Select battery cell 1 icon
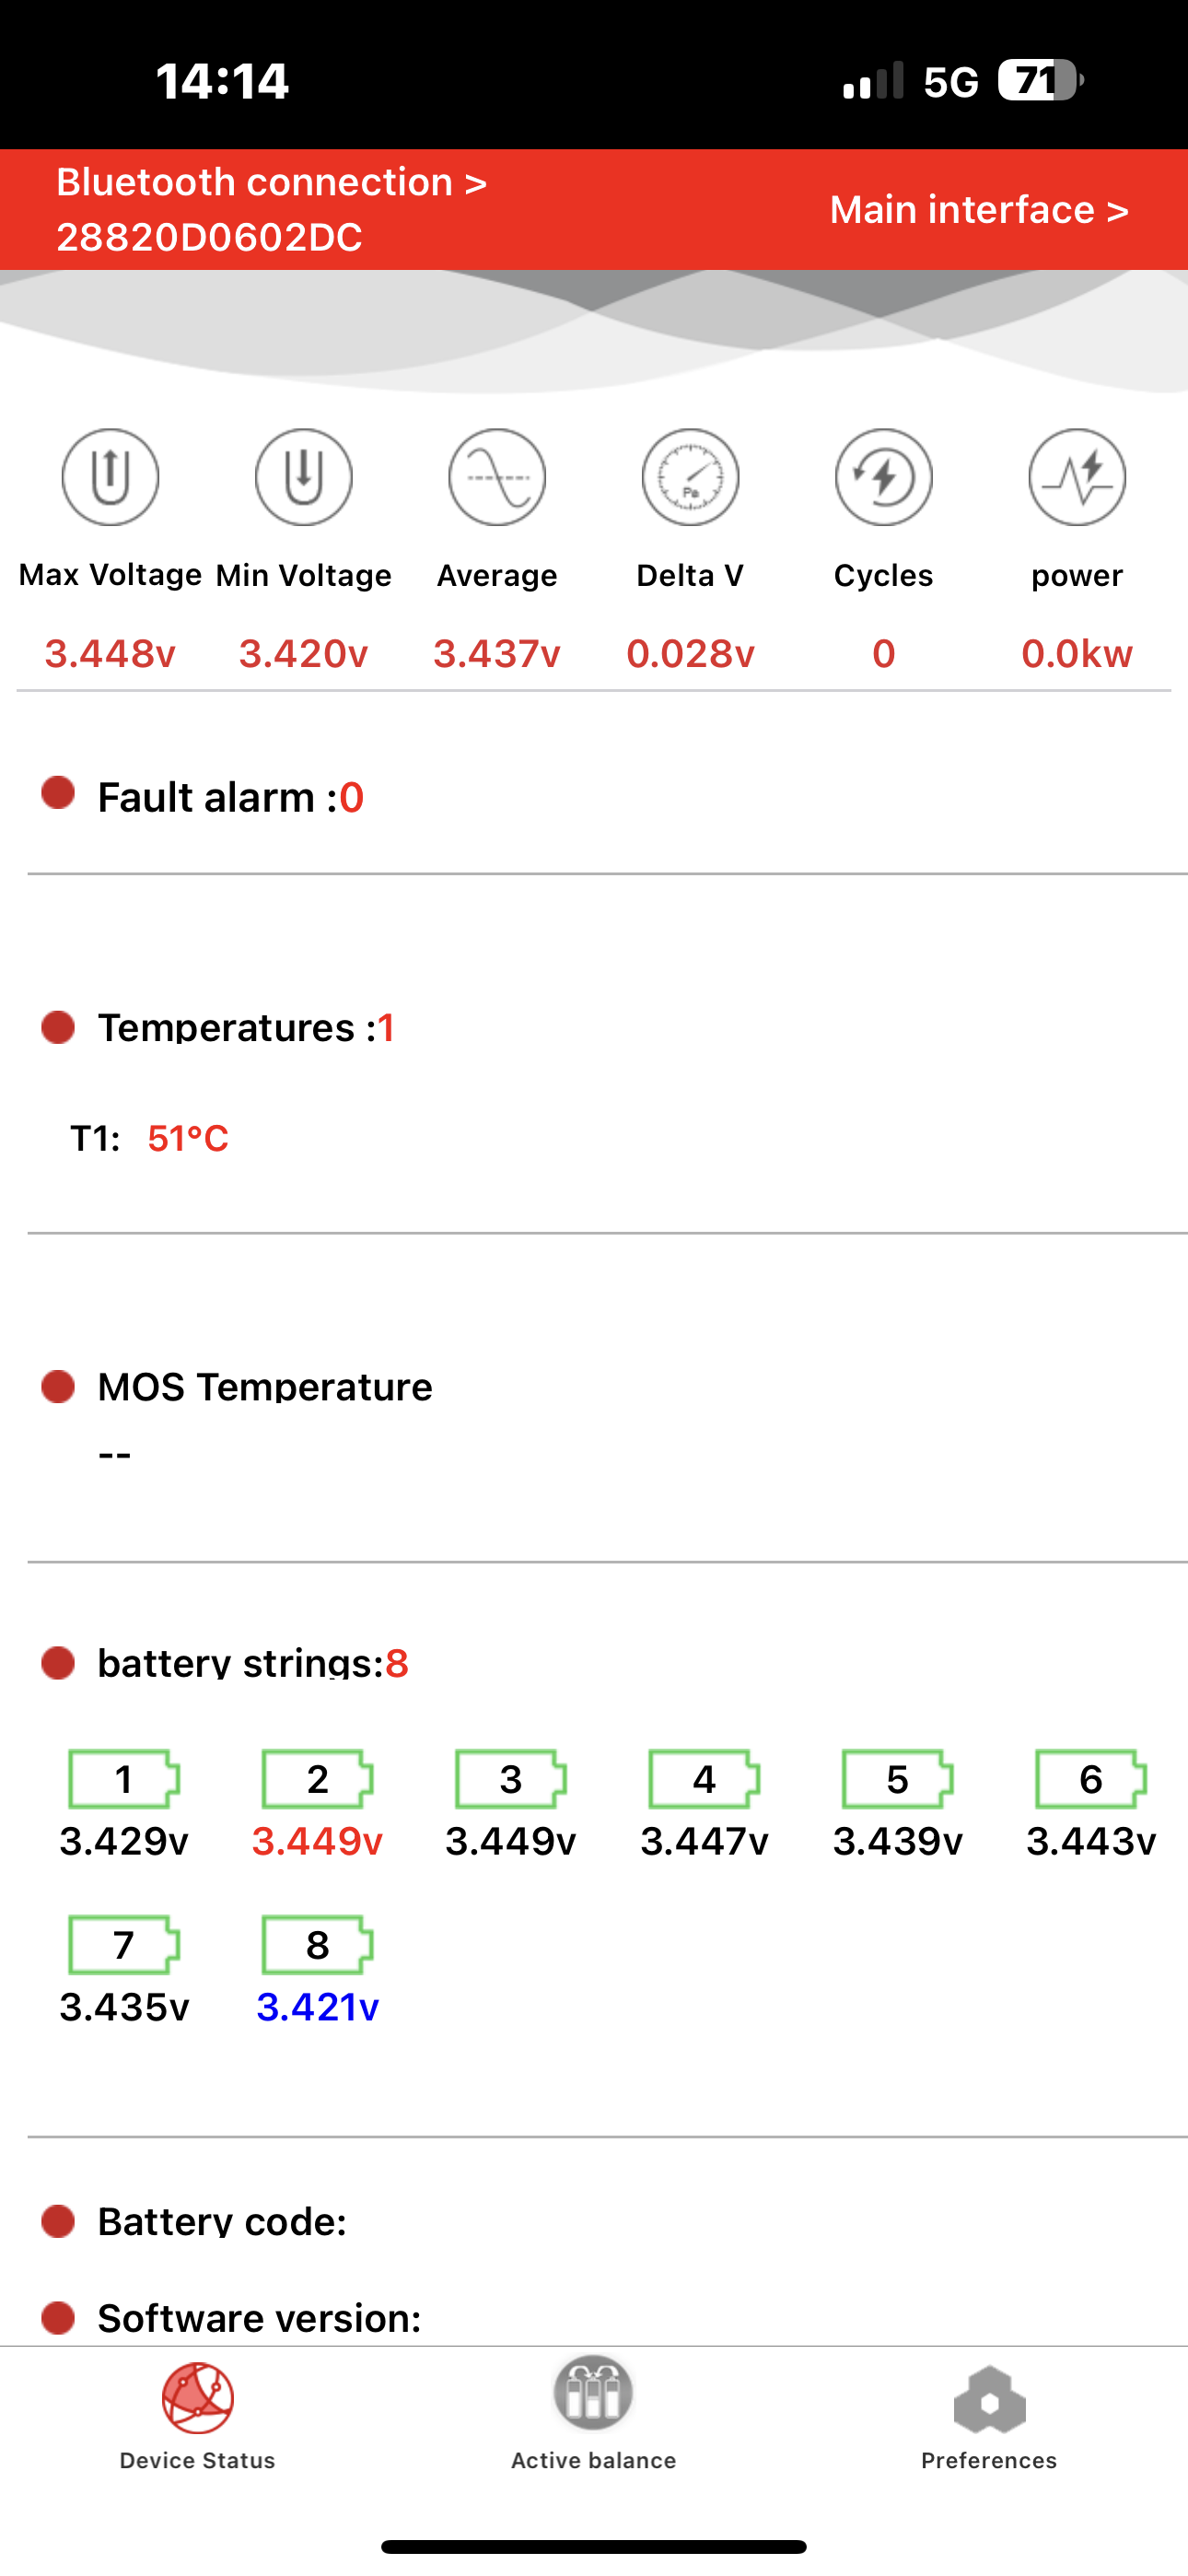The height and width of the screenshot is (2576, 1188). 124,1779
